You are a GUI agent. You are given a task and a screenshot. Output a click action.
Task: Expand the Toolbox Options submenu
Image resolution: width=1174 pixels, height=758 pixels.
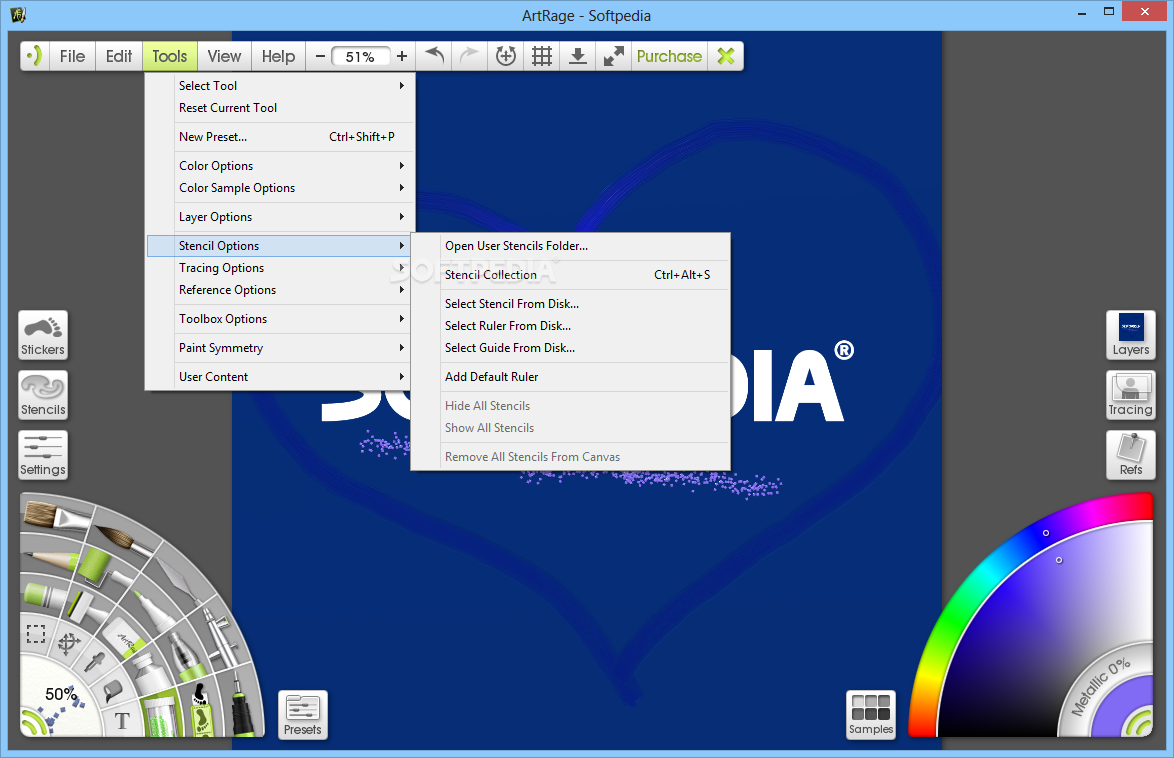[x=280, y=318]
